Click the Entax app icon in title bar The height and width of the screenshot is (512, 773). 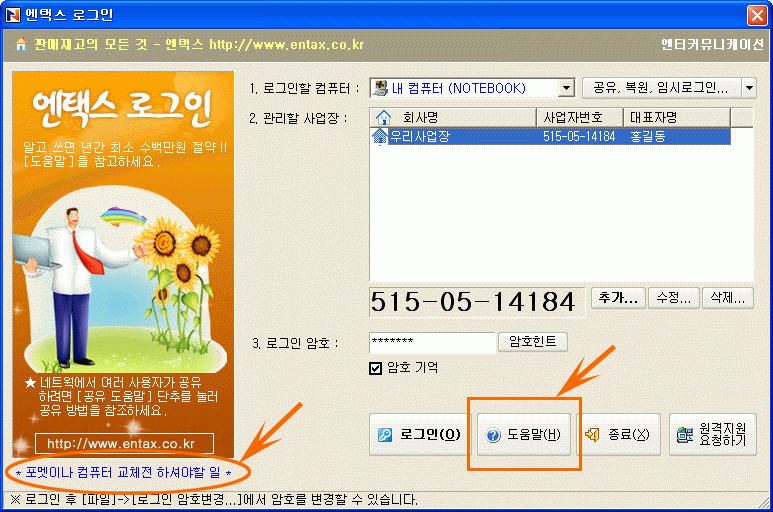[13, 15]
